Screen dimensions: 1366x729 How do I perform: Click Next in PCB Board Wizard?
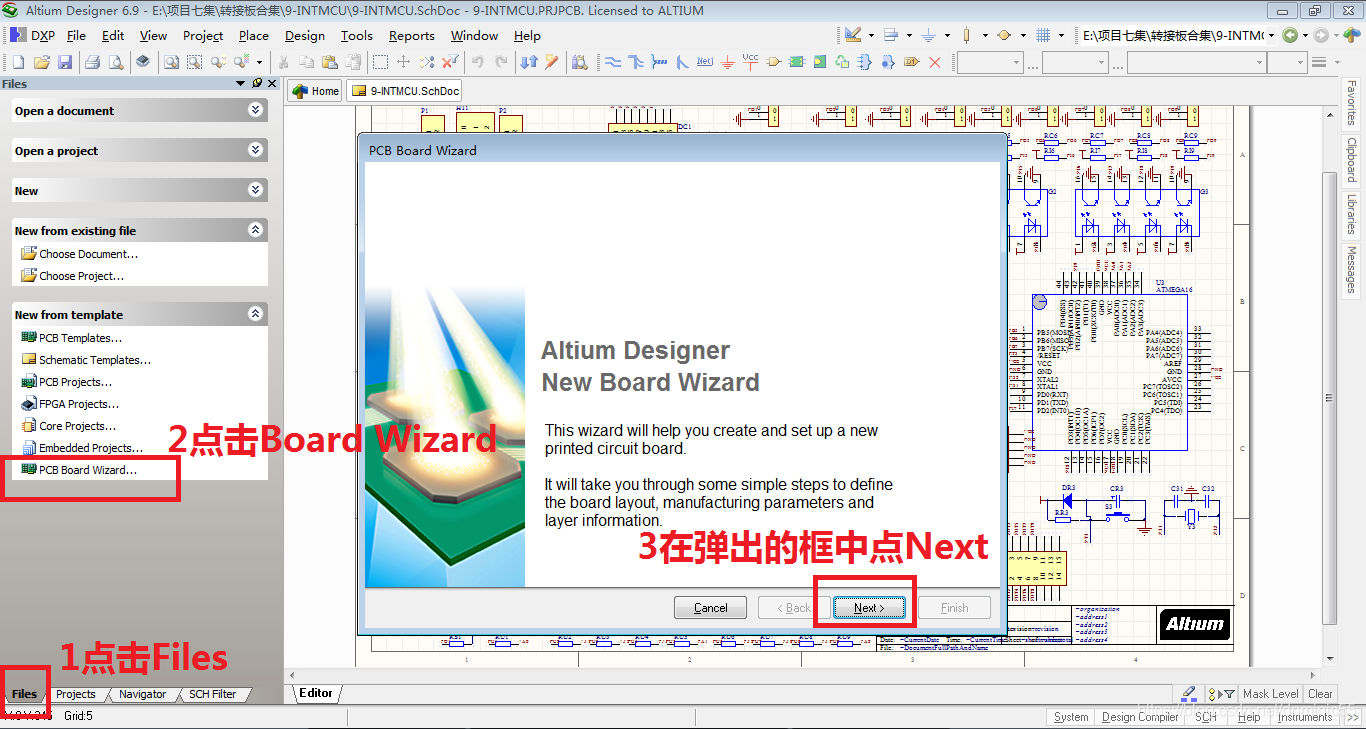(869, 607)
